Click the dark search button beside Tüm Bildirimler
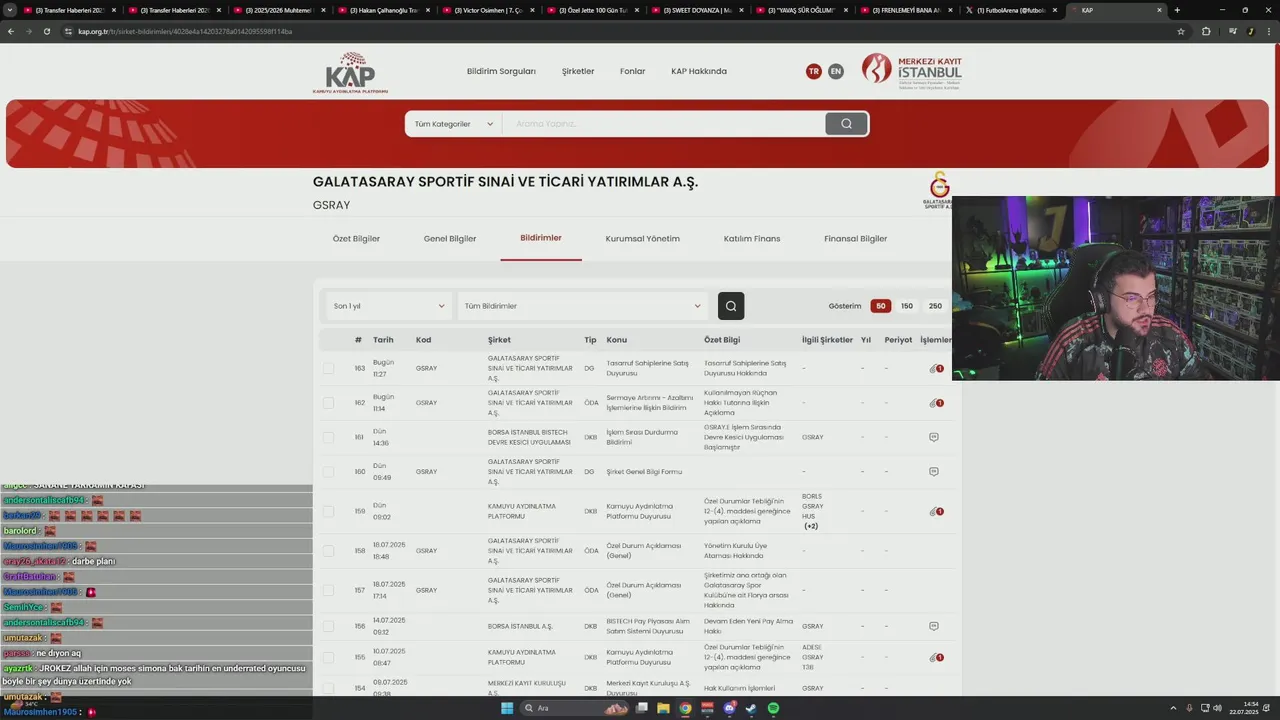Viewport: 1280px width, 720px height. (731, 306)
